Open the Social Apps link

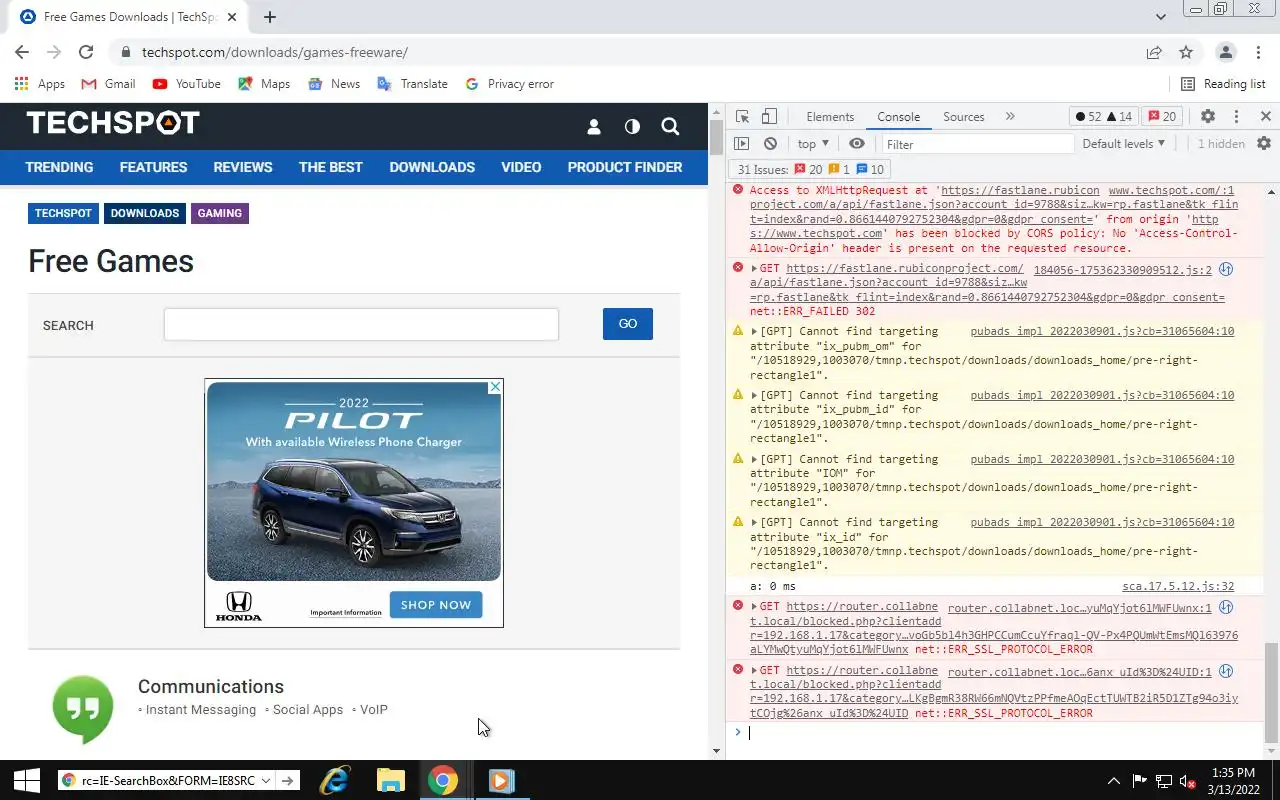coord(308,710)
